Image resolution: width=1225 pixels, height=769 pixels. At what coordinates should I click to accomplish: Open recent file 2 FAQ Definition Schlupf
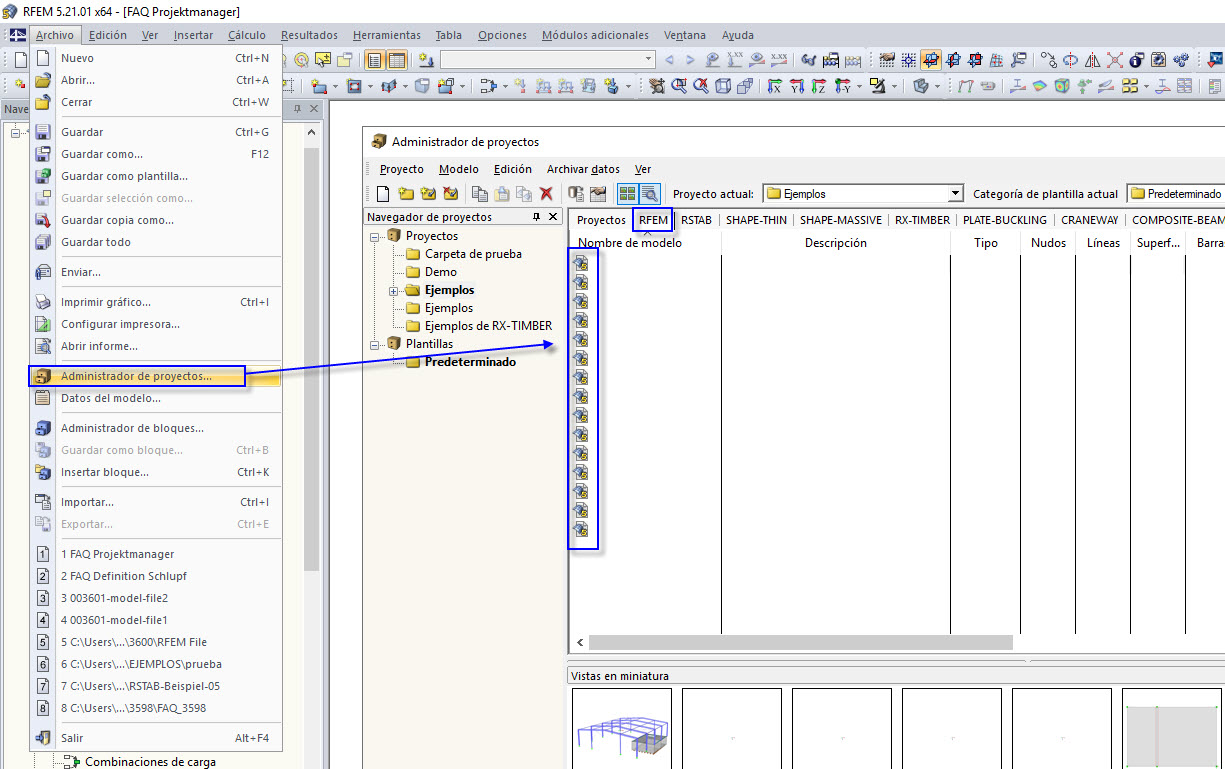tap(156, 576)
